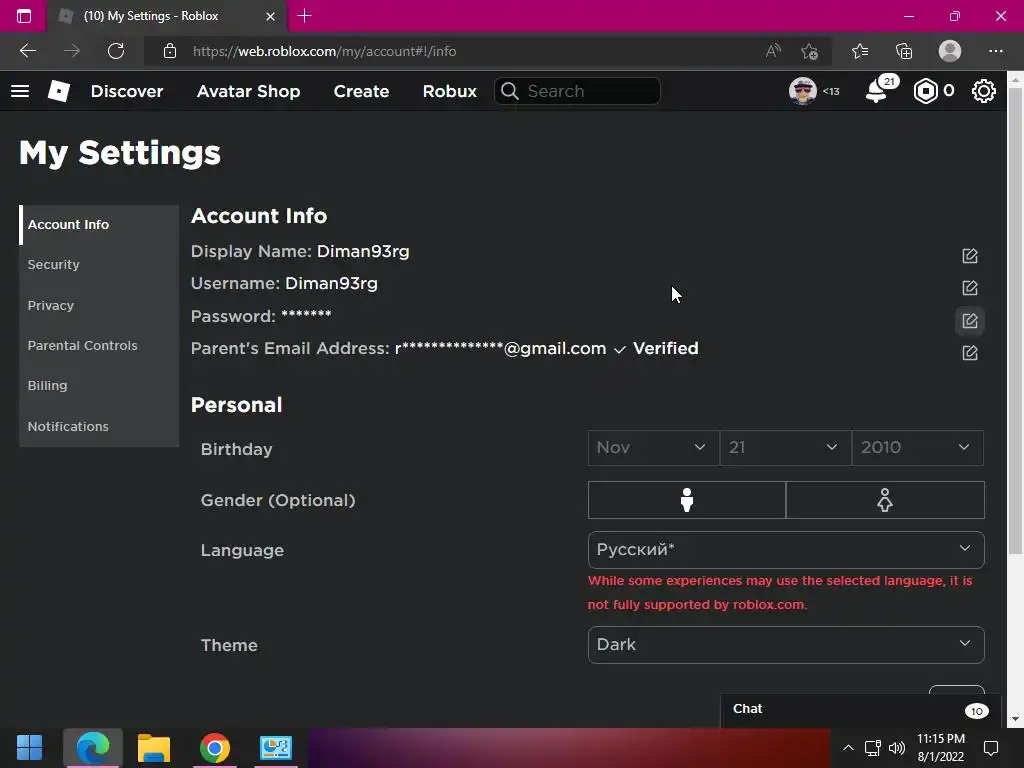Switch to the Security settings tab
1024x768 pixels.
tap(99, 264)
